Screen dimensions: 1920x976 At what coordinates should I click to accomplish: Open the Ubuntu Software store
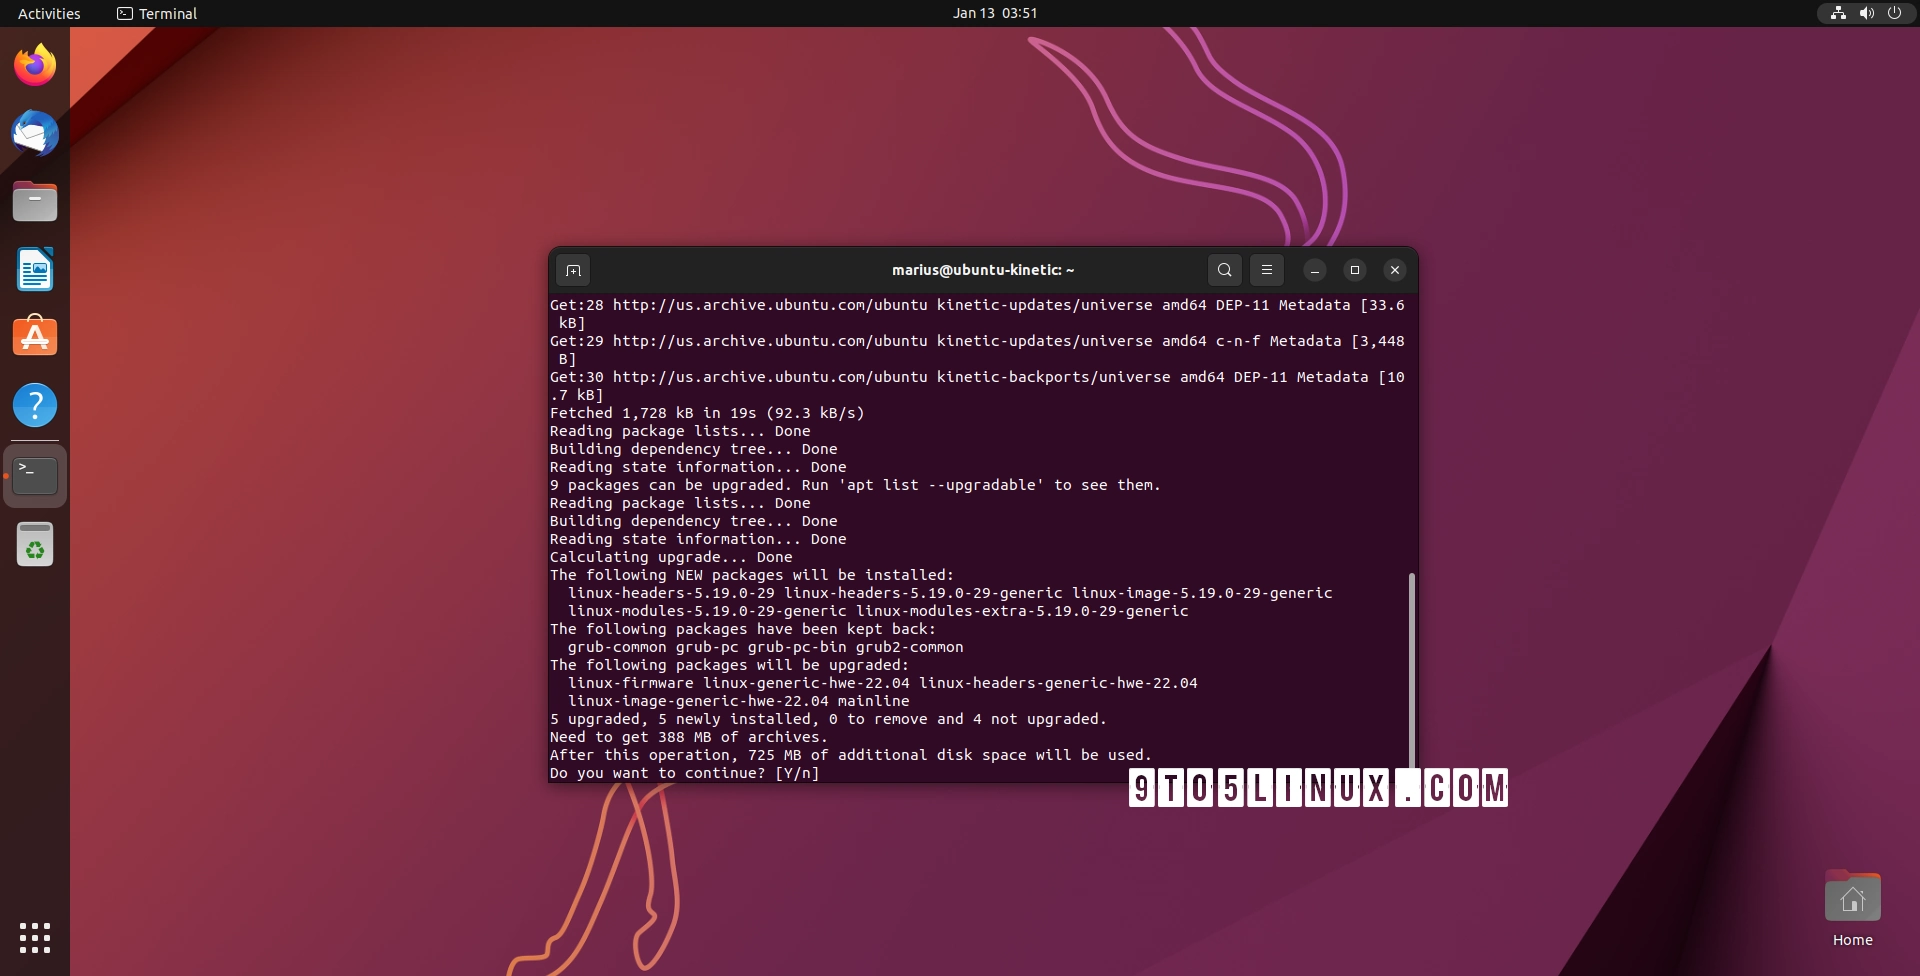click(x=35, y=337)
